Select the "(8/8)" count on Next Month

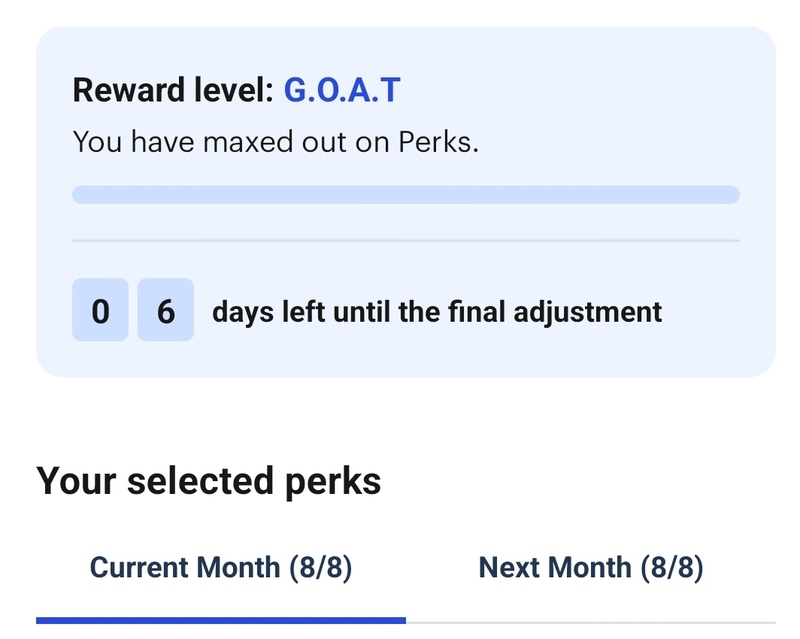coord(672,568)
